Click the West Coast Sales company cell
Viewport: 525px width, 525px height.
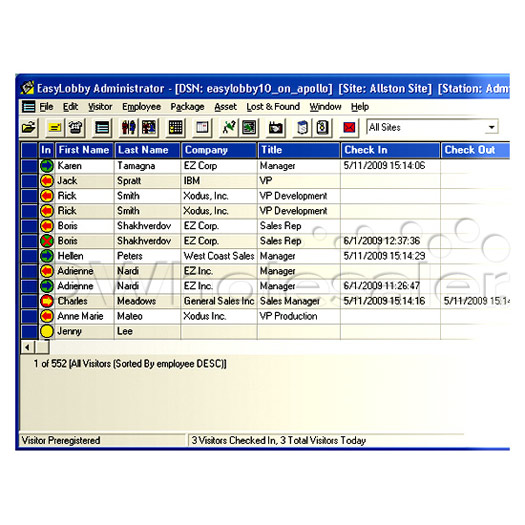pyautogui.click(x=219, y=256)
